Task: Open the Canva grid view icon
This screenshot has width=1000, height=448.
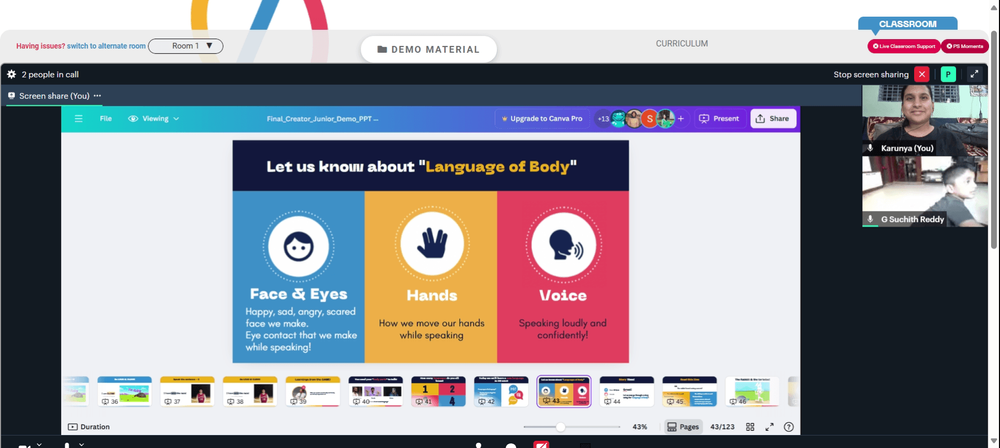Action: (x=750, y=427)
